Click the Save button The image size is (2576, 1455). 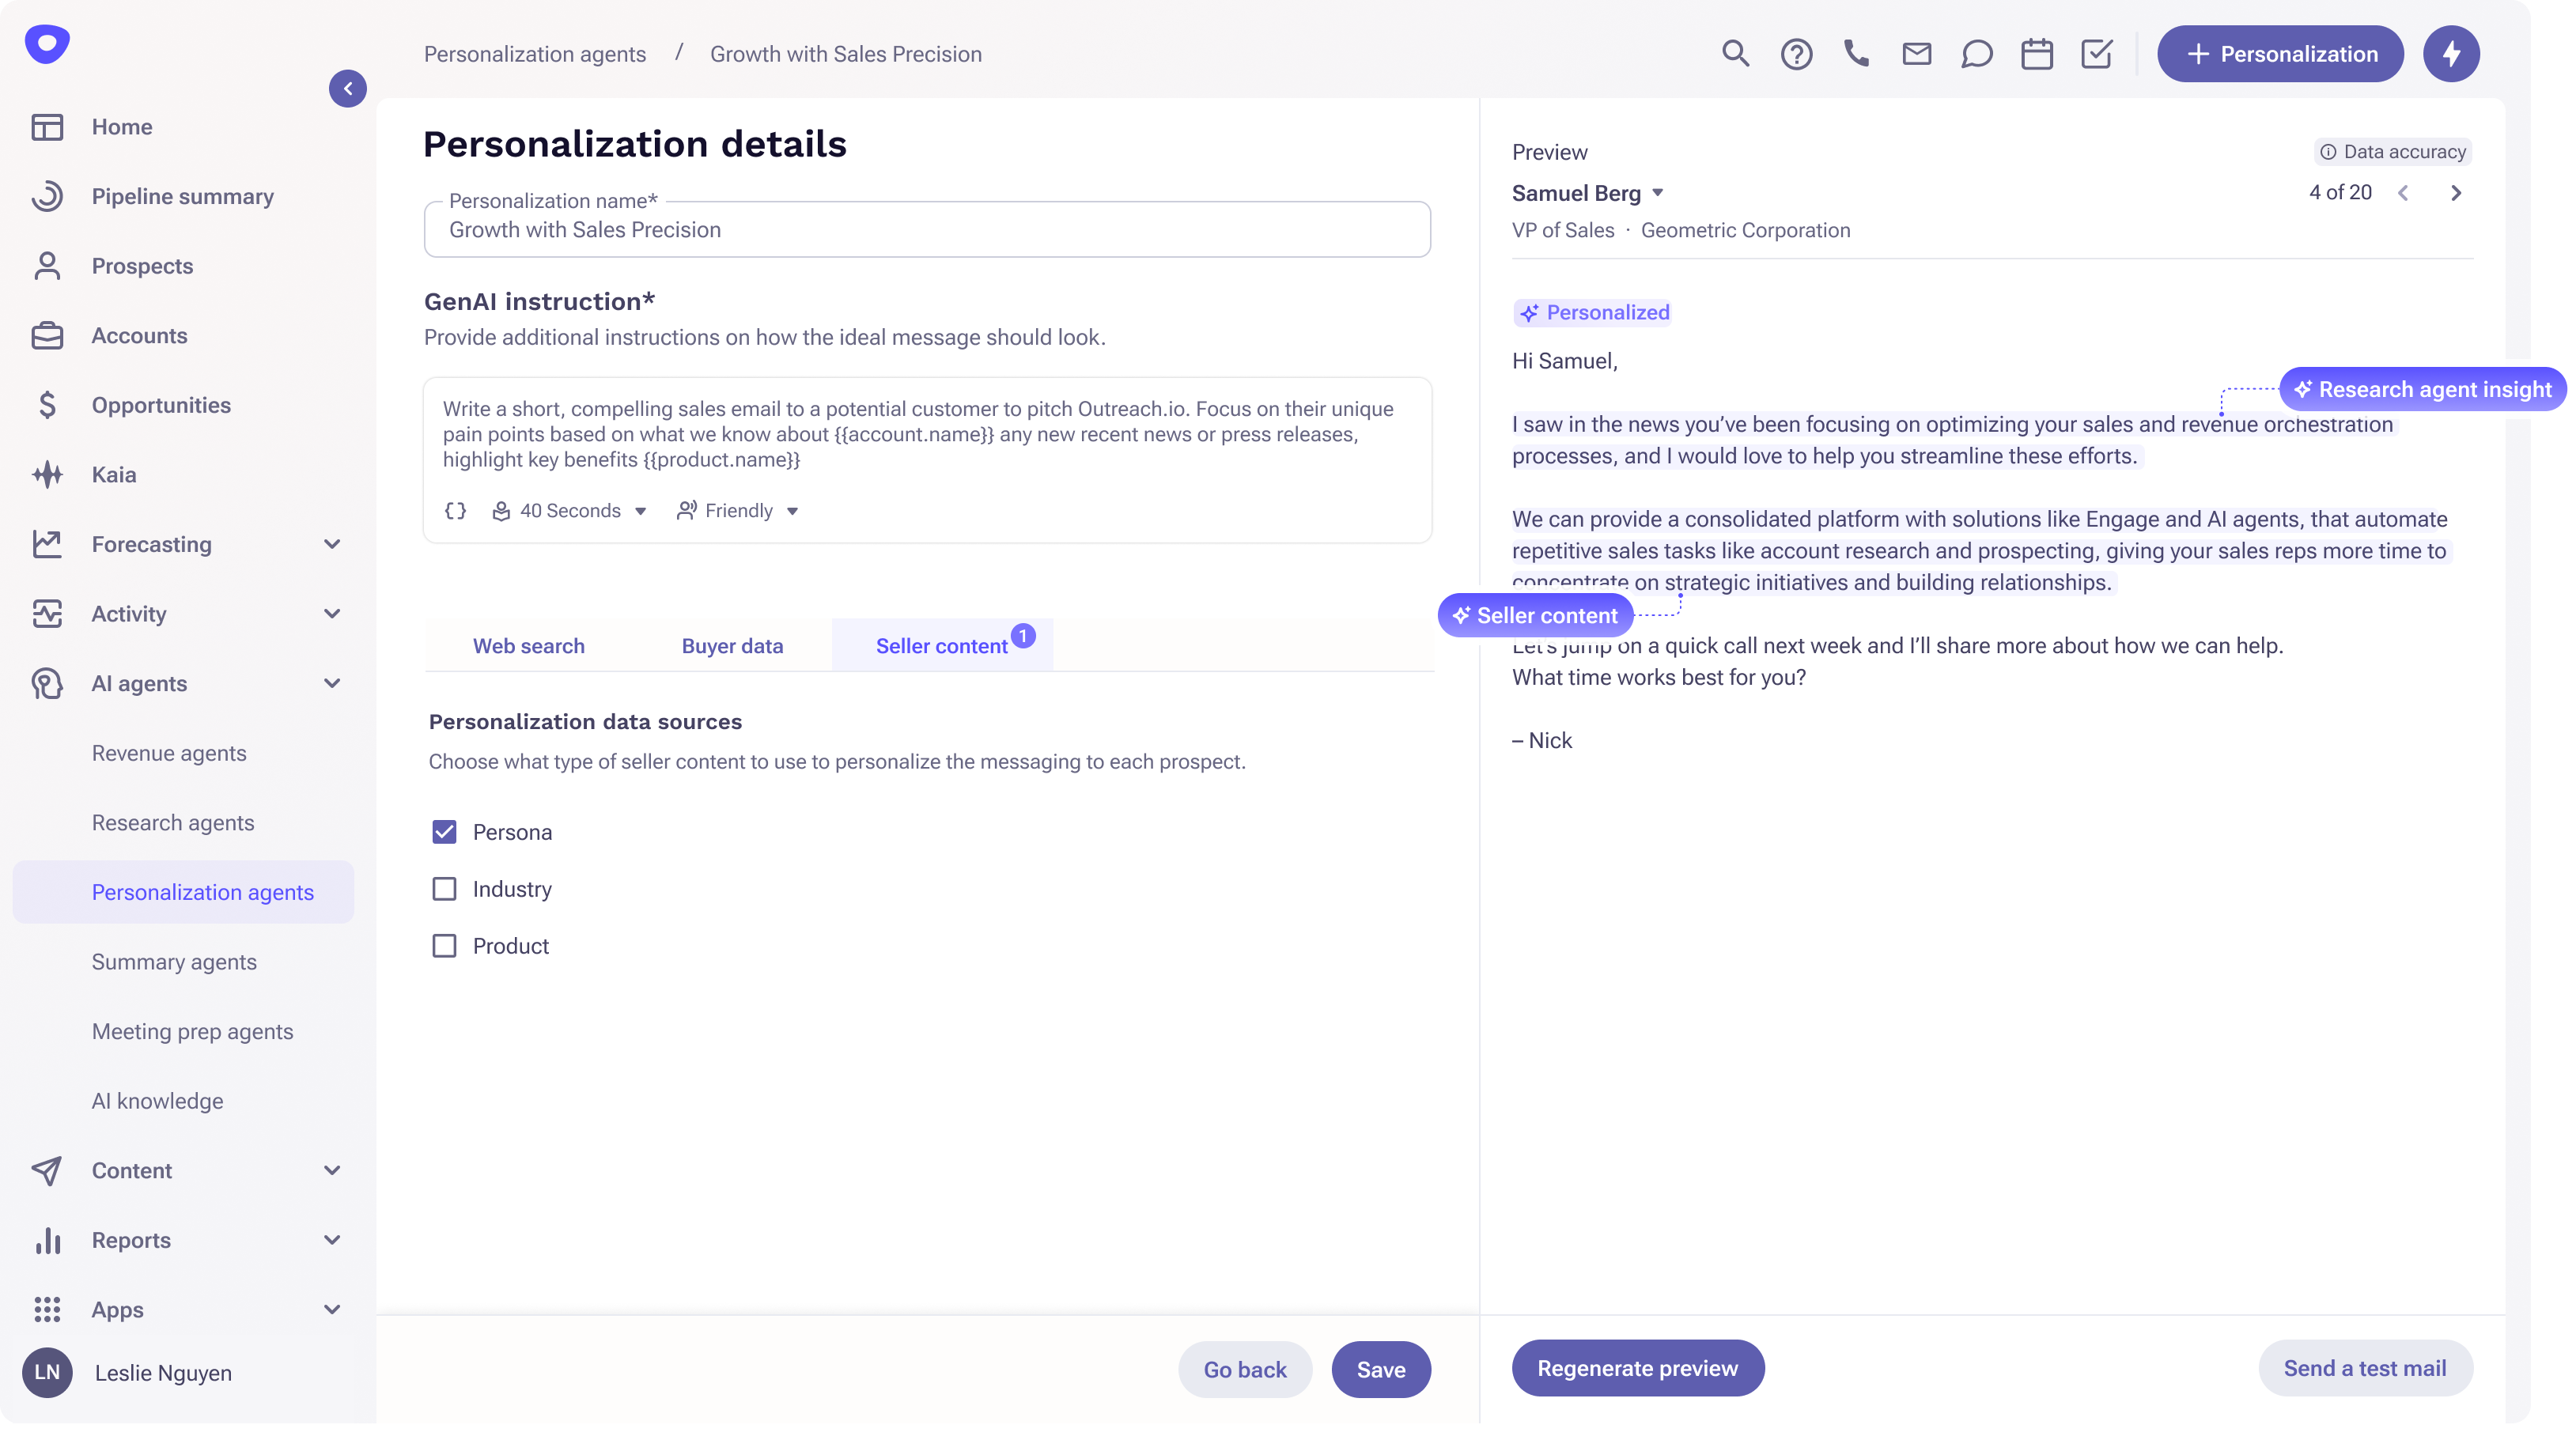coord(1380,1369)
